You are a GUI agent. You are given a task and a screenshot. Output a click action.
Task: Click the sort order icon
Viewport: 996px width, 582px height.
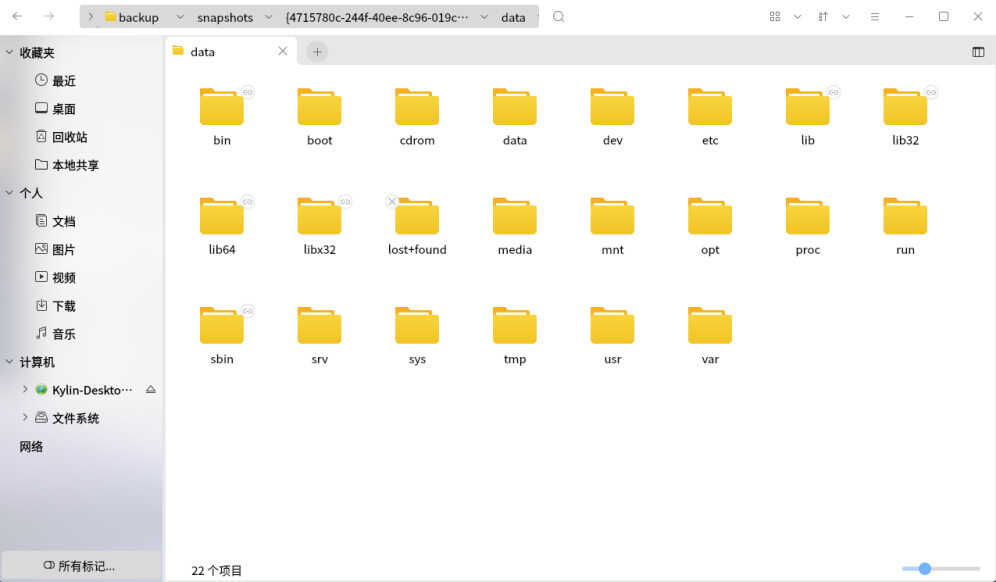823,17
